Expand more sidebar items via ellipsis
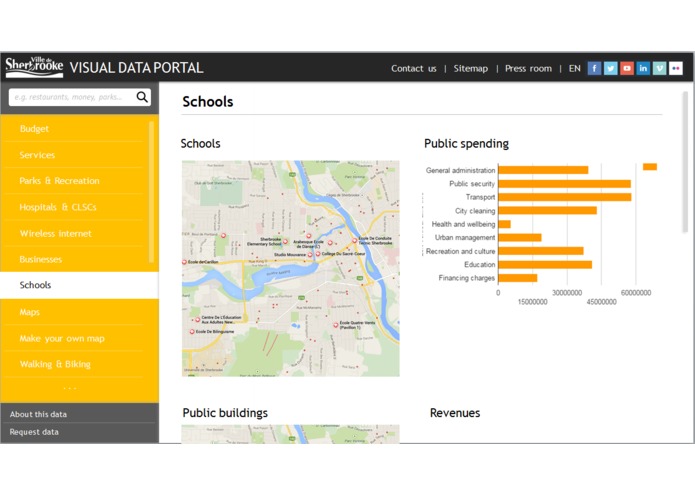The image size is (695, 494). click(x=70, y=388)
